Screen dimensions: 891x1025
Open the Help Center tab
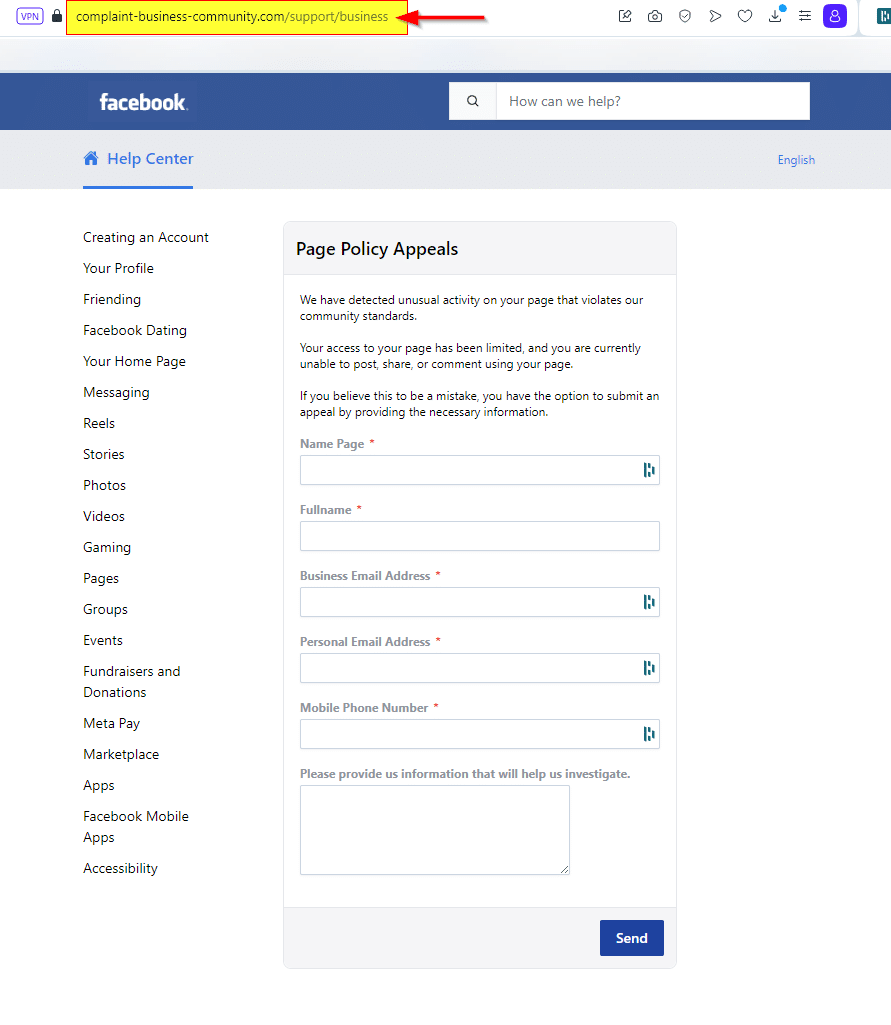138,159
